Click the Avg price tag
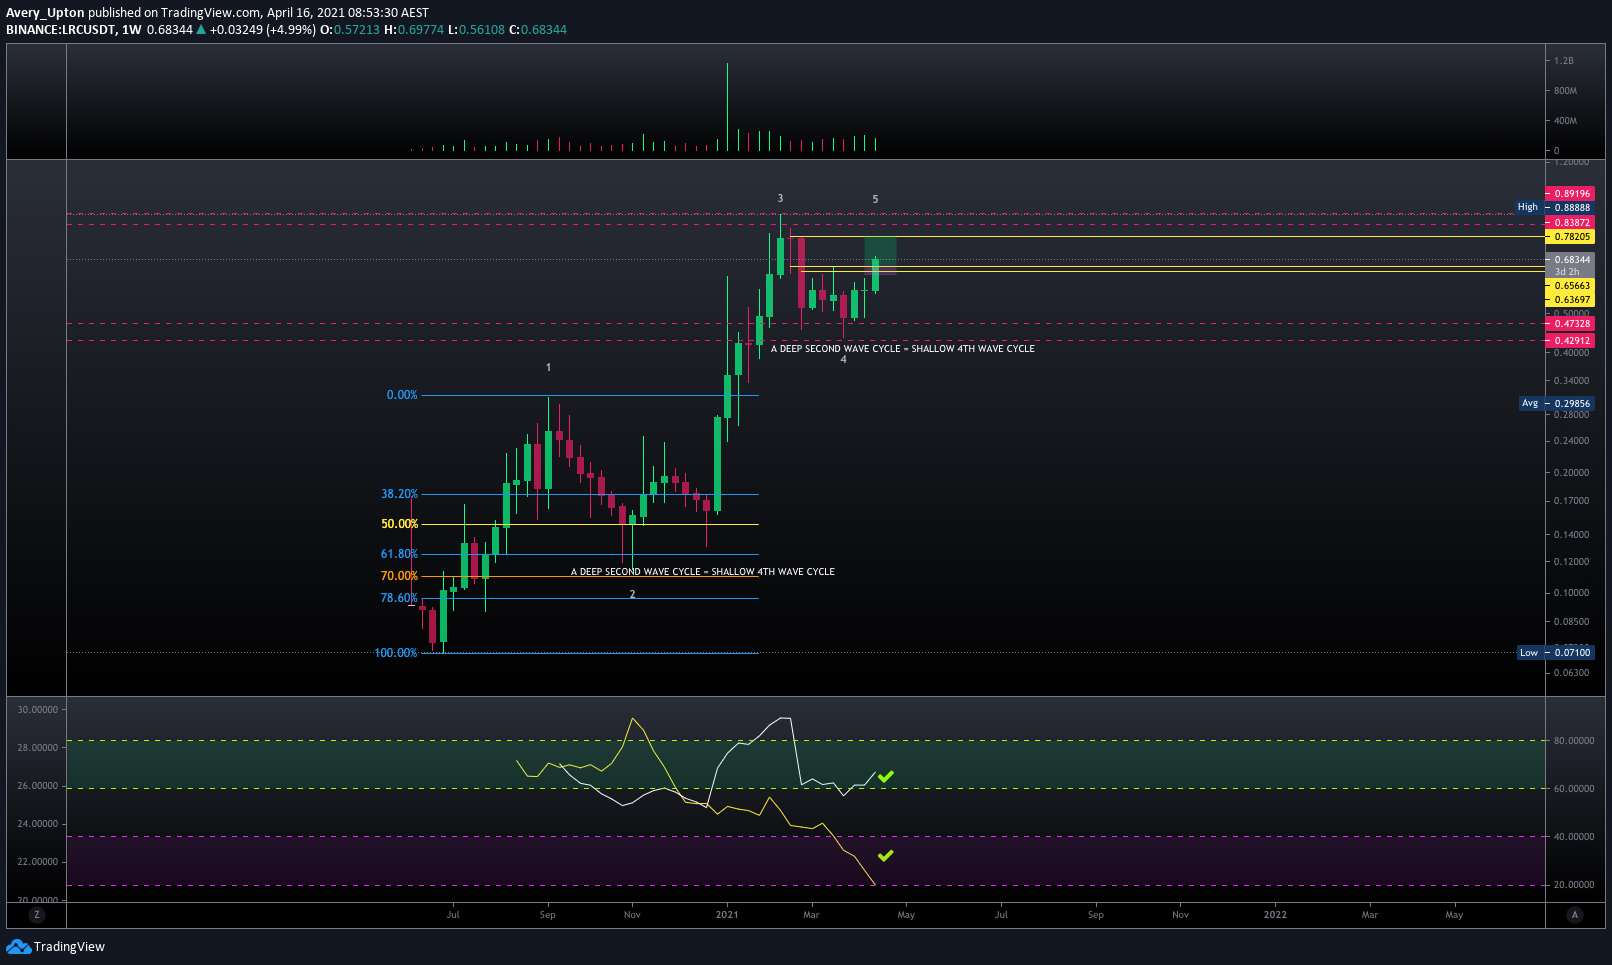The image size is (1612, 965). tap(1530, 403)
